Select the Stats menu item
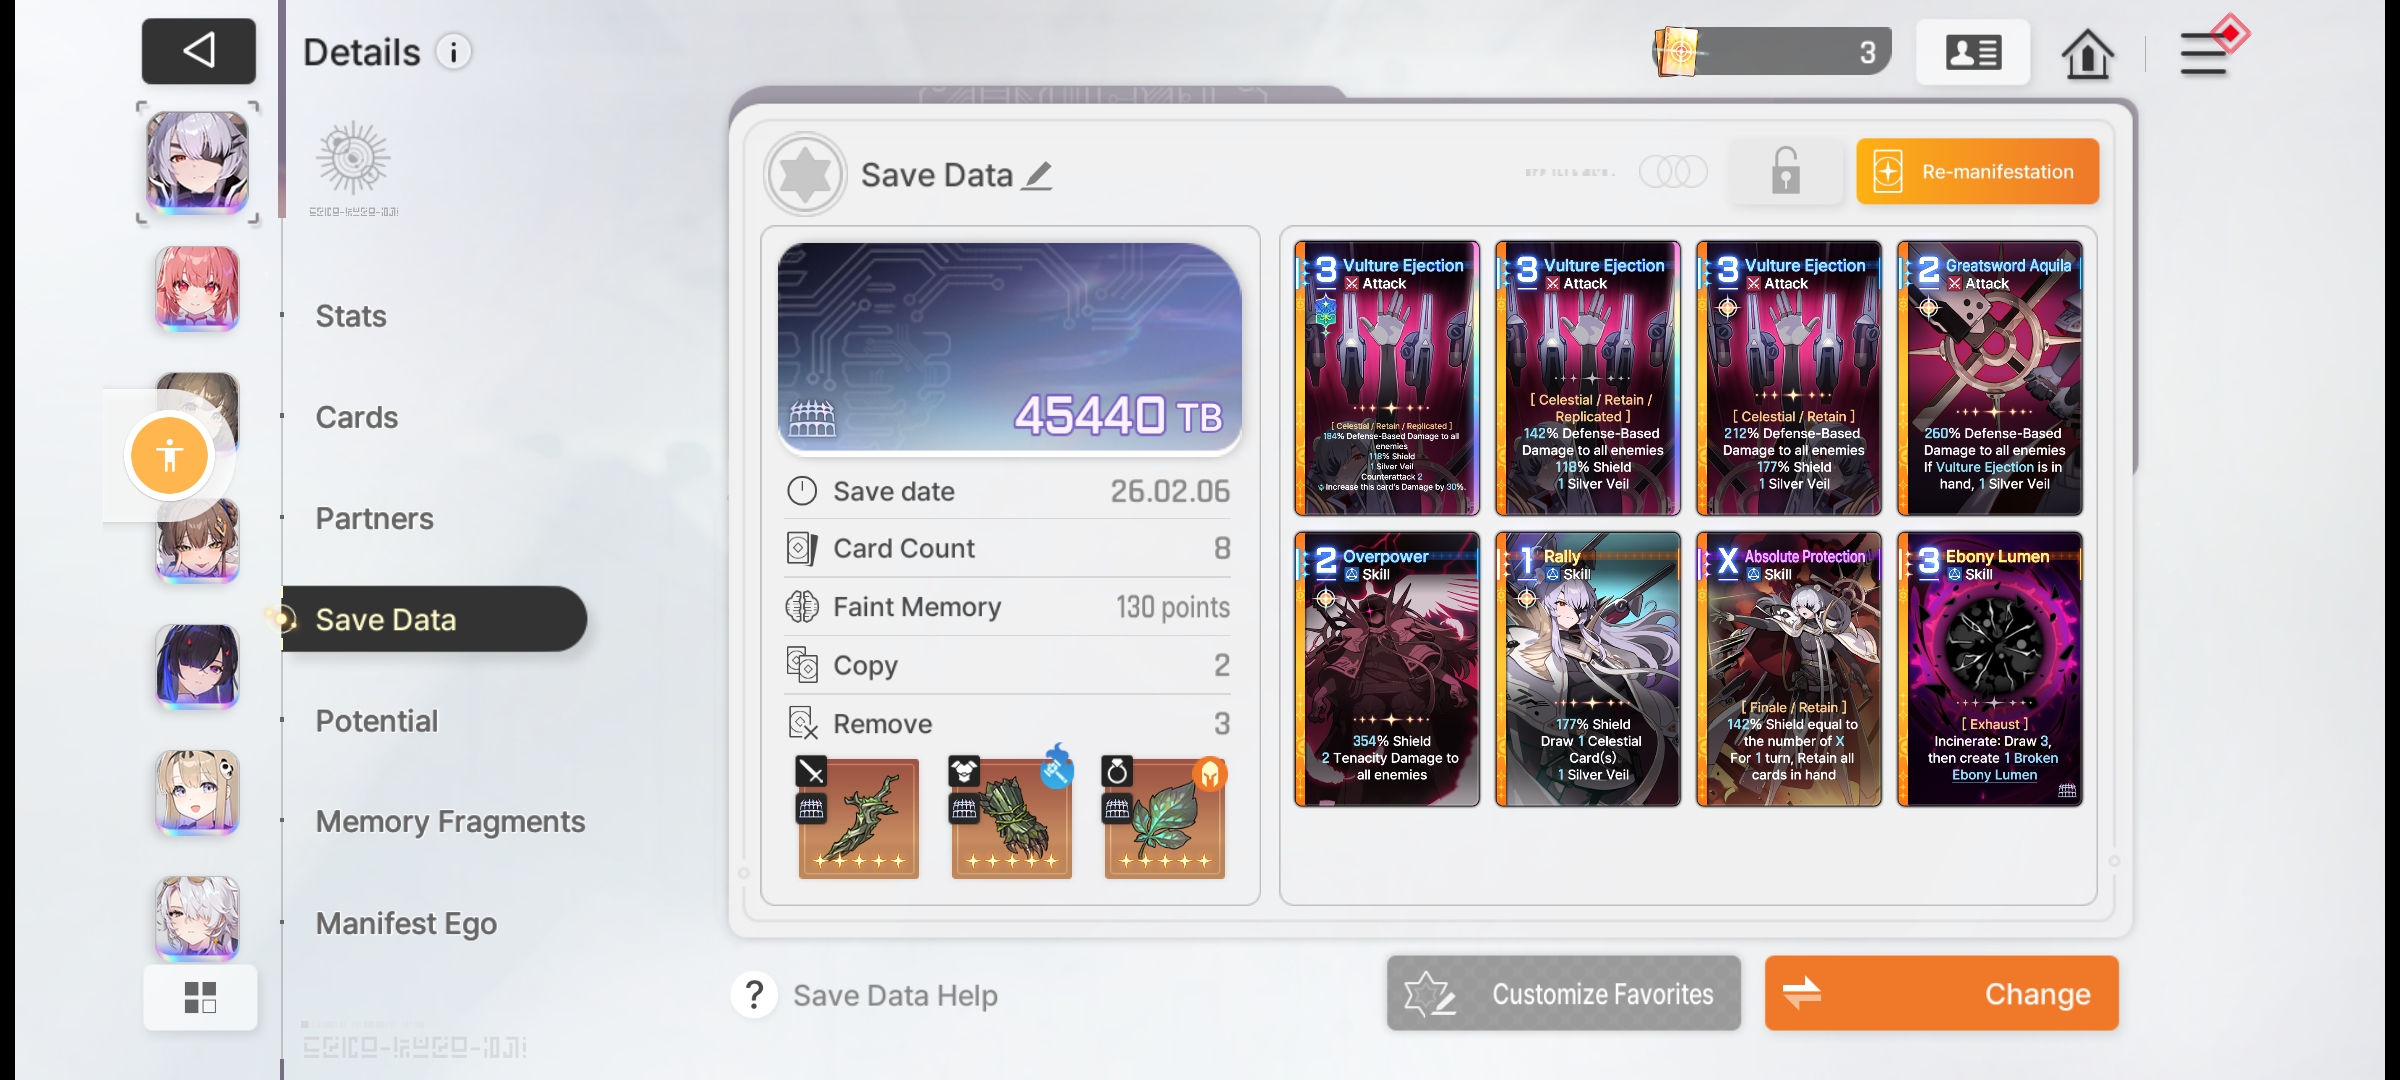The width and height of the screenshot is (2400, 1080). 351,316
